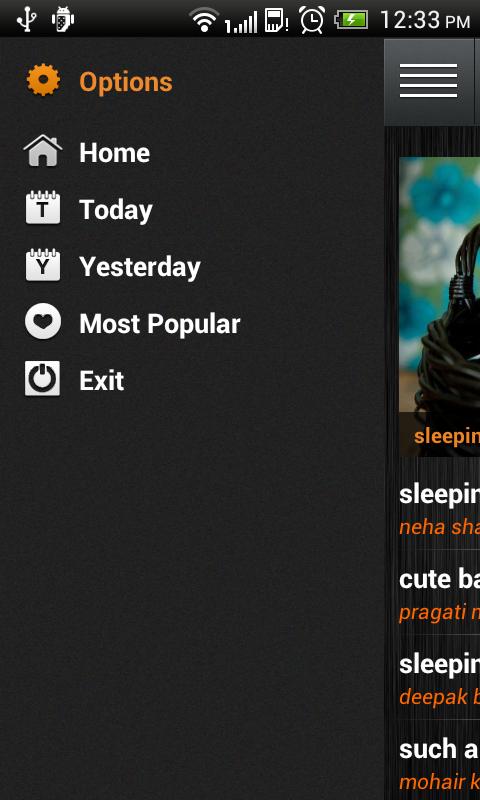Image resolution: width=480 pixels, height=800 pixels.
Task: Tap the orange Options gear icon
Action: click(x=43, y=80)
